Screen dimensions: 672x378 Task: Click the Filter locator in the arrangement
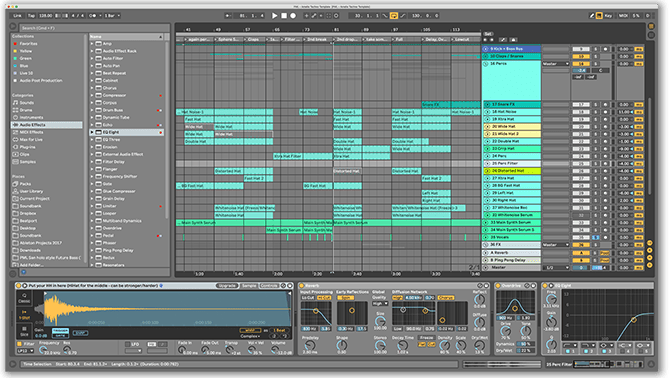point(291,39)
